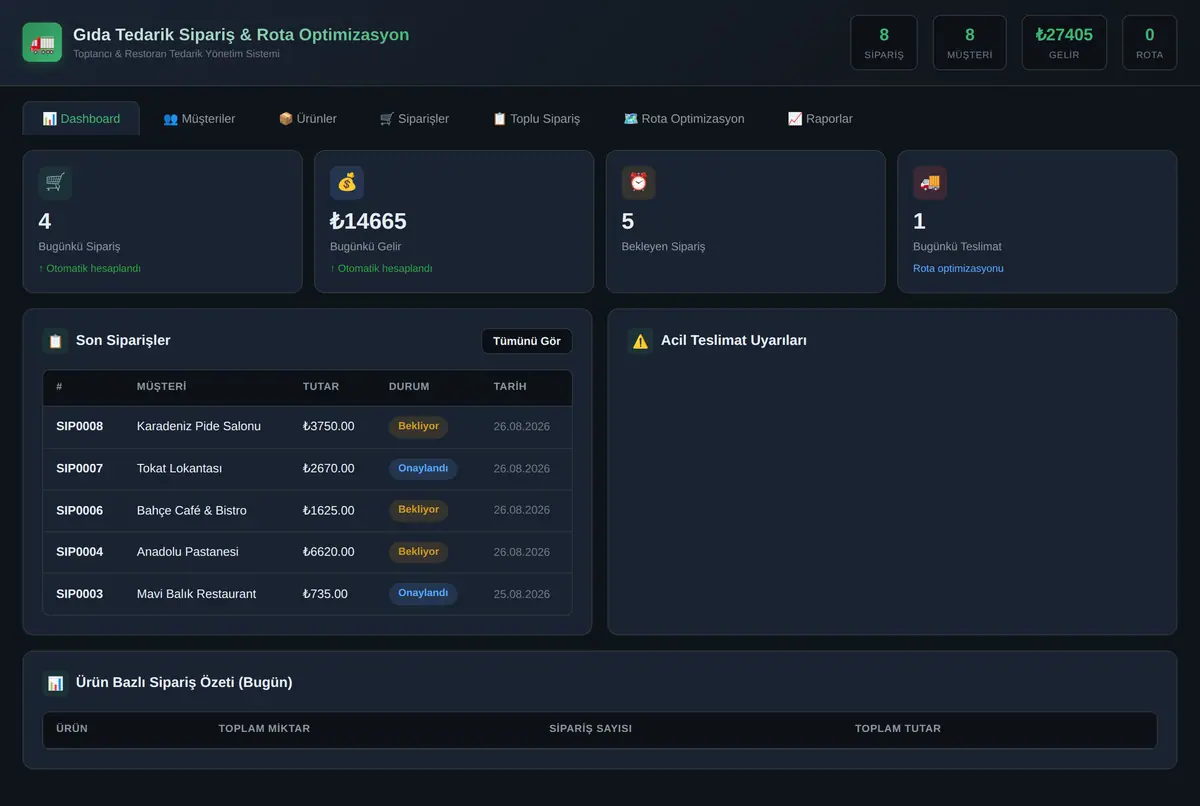Click customer Mavi Balık Restaurant
This screenshot has height=806, width=1200.
coord(197,594)
